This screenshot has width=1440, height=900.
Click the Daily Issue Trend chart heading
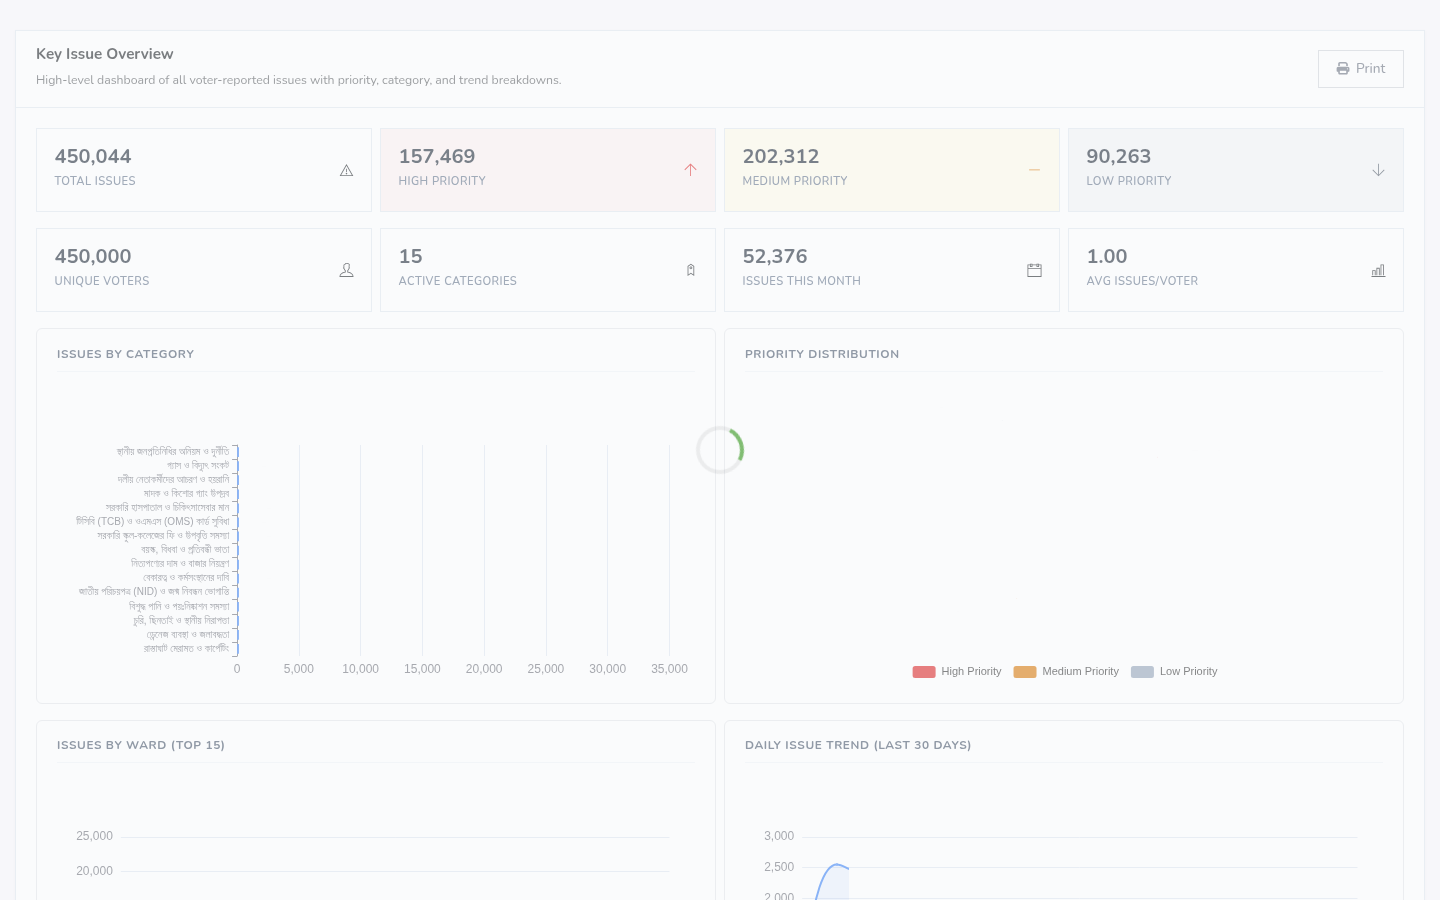tap(858, 745)
